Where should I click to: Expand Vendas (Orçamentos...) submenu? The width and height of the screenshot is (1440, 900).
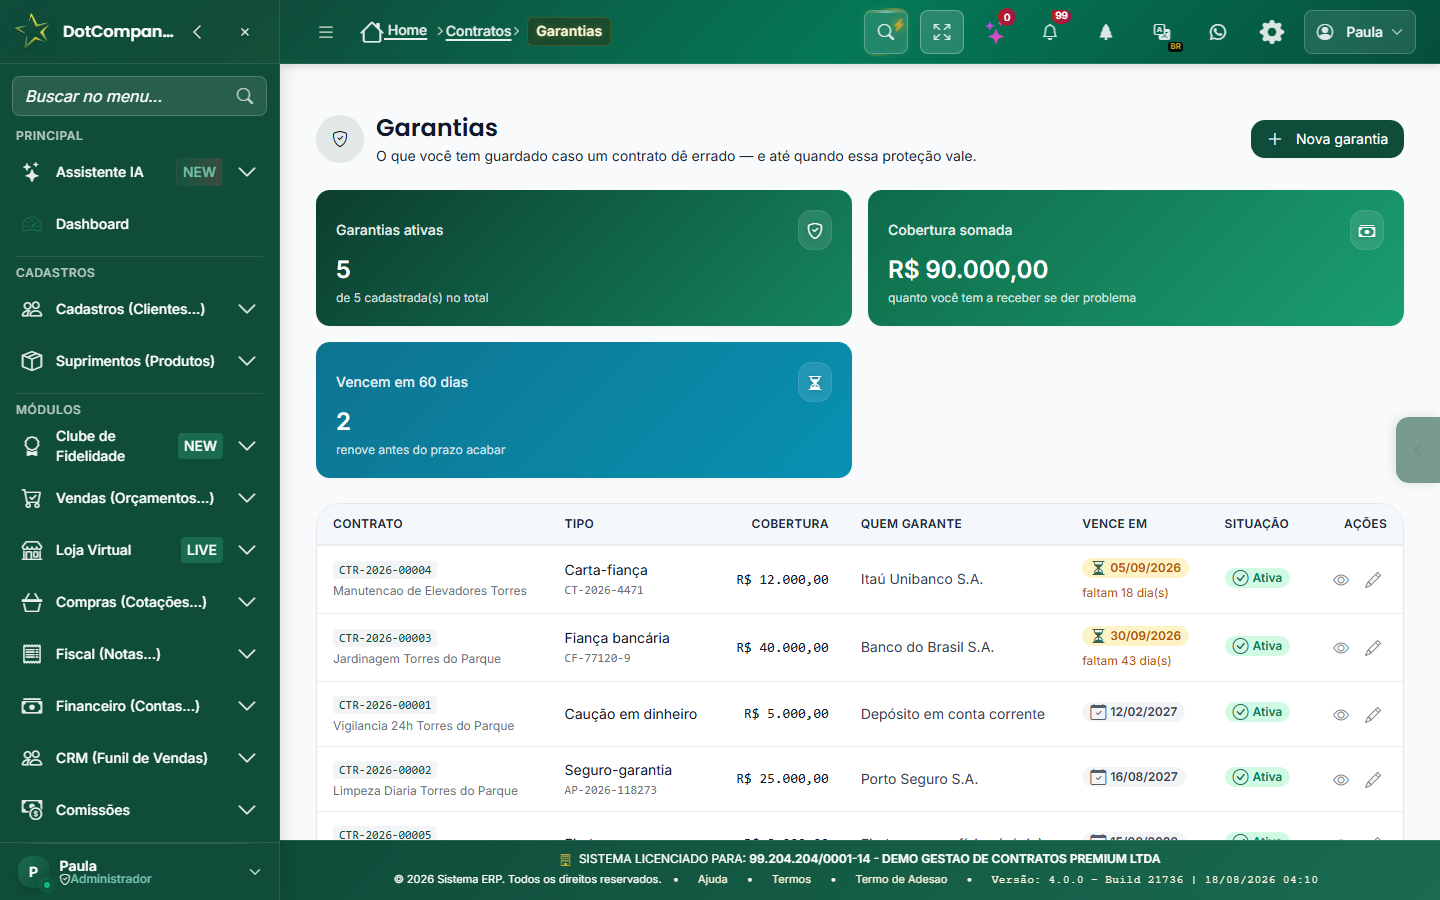[x=139, y=498]
